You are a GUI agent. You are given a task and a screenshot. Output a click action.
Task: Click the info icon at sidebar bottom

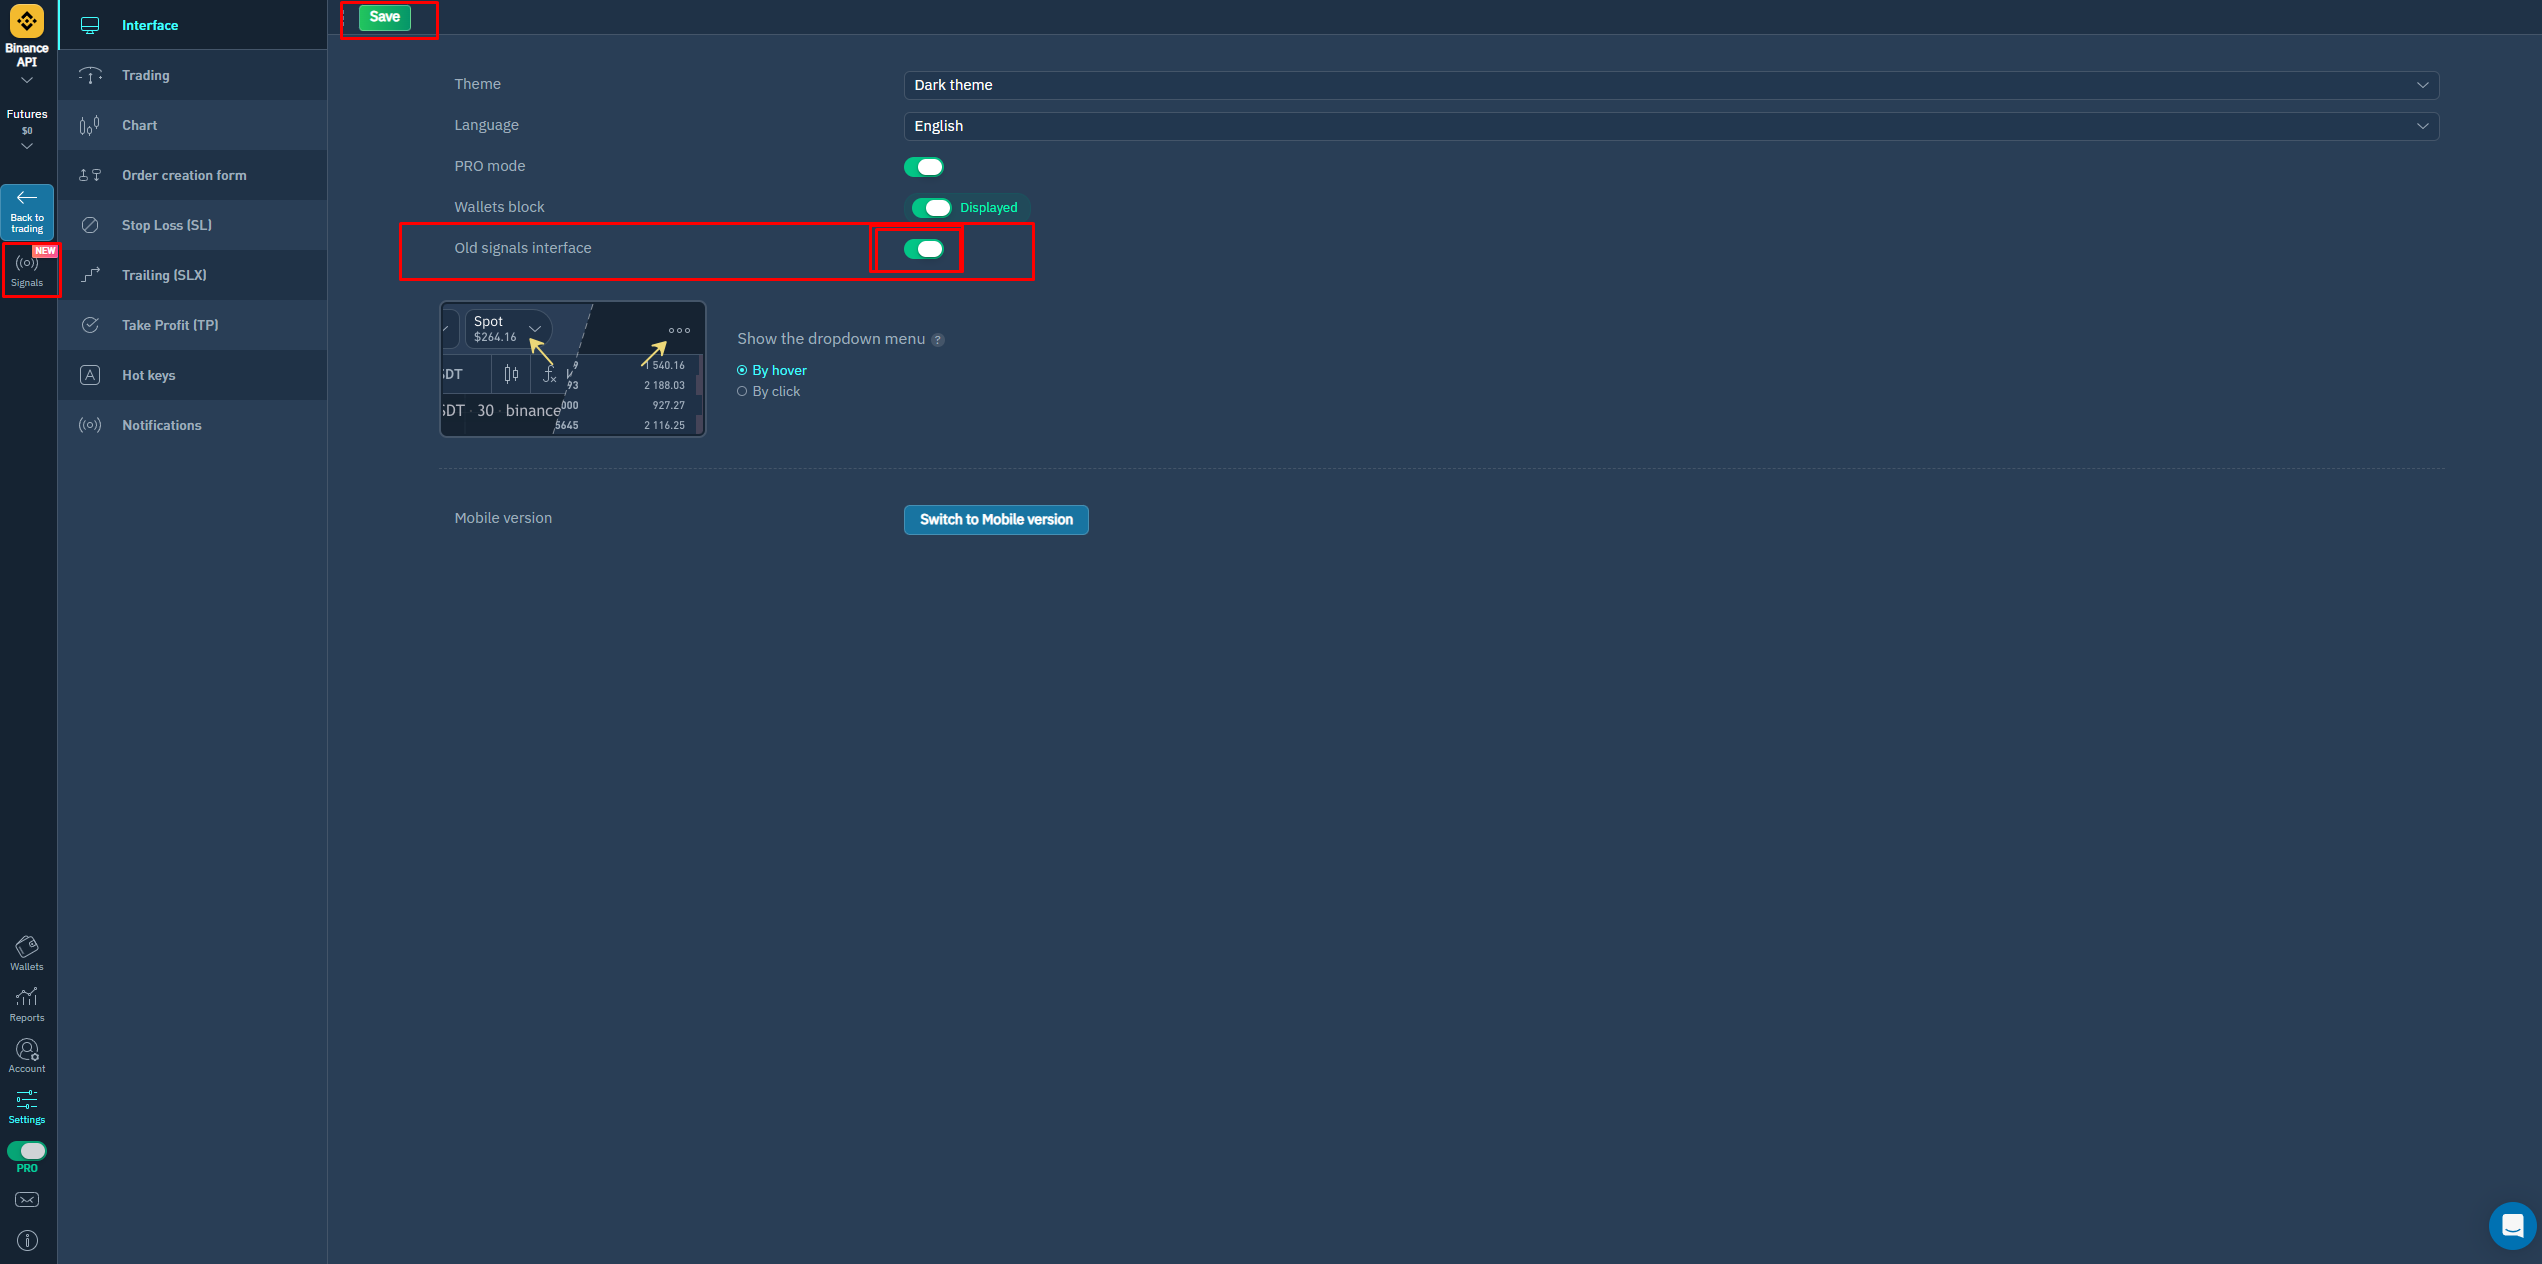click(x=27, y=1240)
